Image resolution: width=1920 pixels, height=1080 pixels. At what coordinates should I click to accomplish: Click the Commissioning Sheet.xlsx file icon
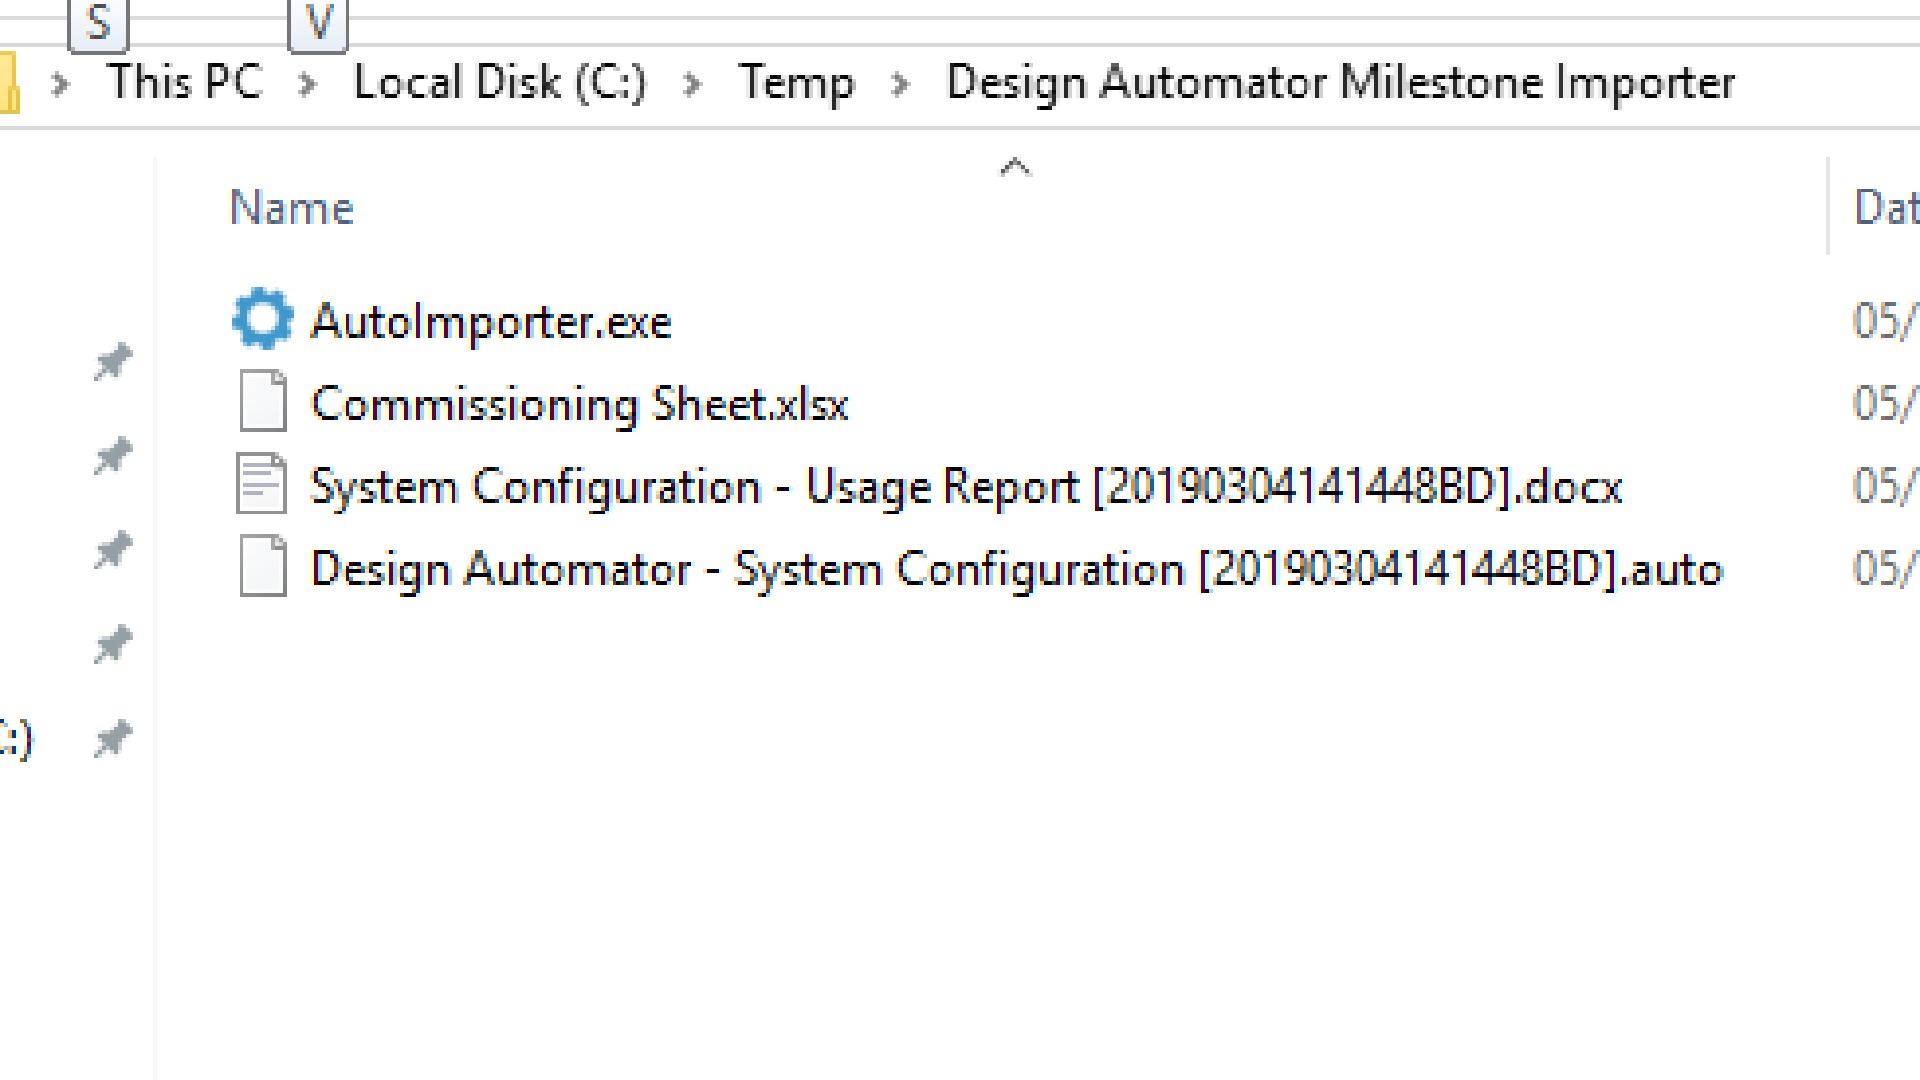pos(262,403)
